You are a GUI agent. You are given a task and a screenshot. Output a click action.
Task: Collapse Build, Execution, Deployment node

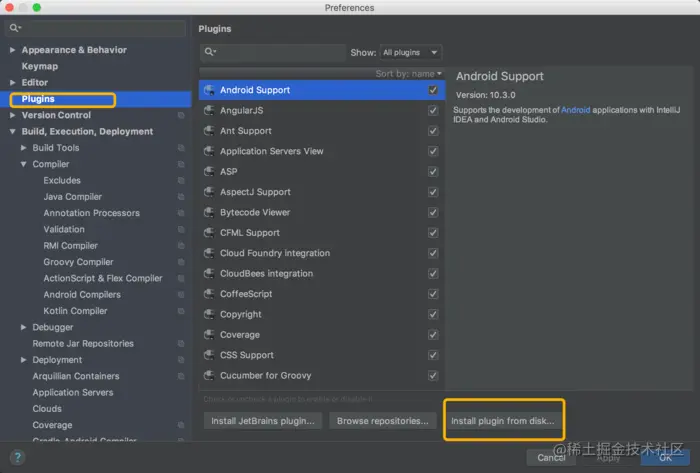tap(12, 132)
